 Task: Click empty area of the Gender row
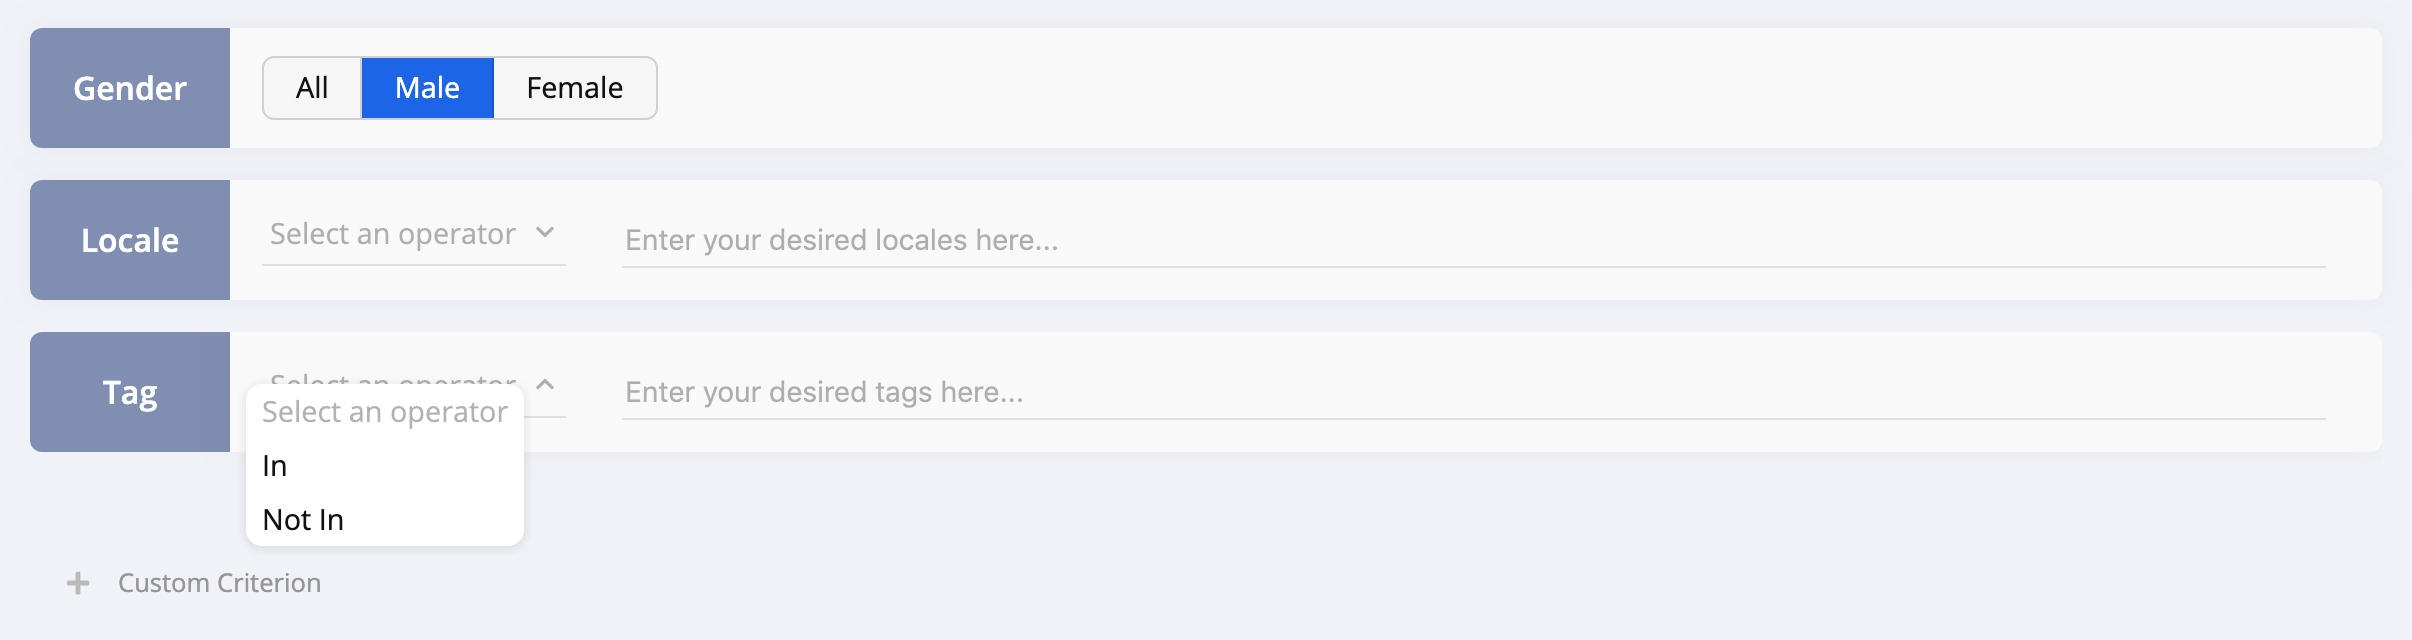[x=1500, y=88]
